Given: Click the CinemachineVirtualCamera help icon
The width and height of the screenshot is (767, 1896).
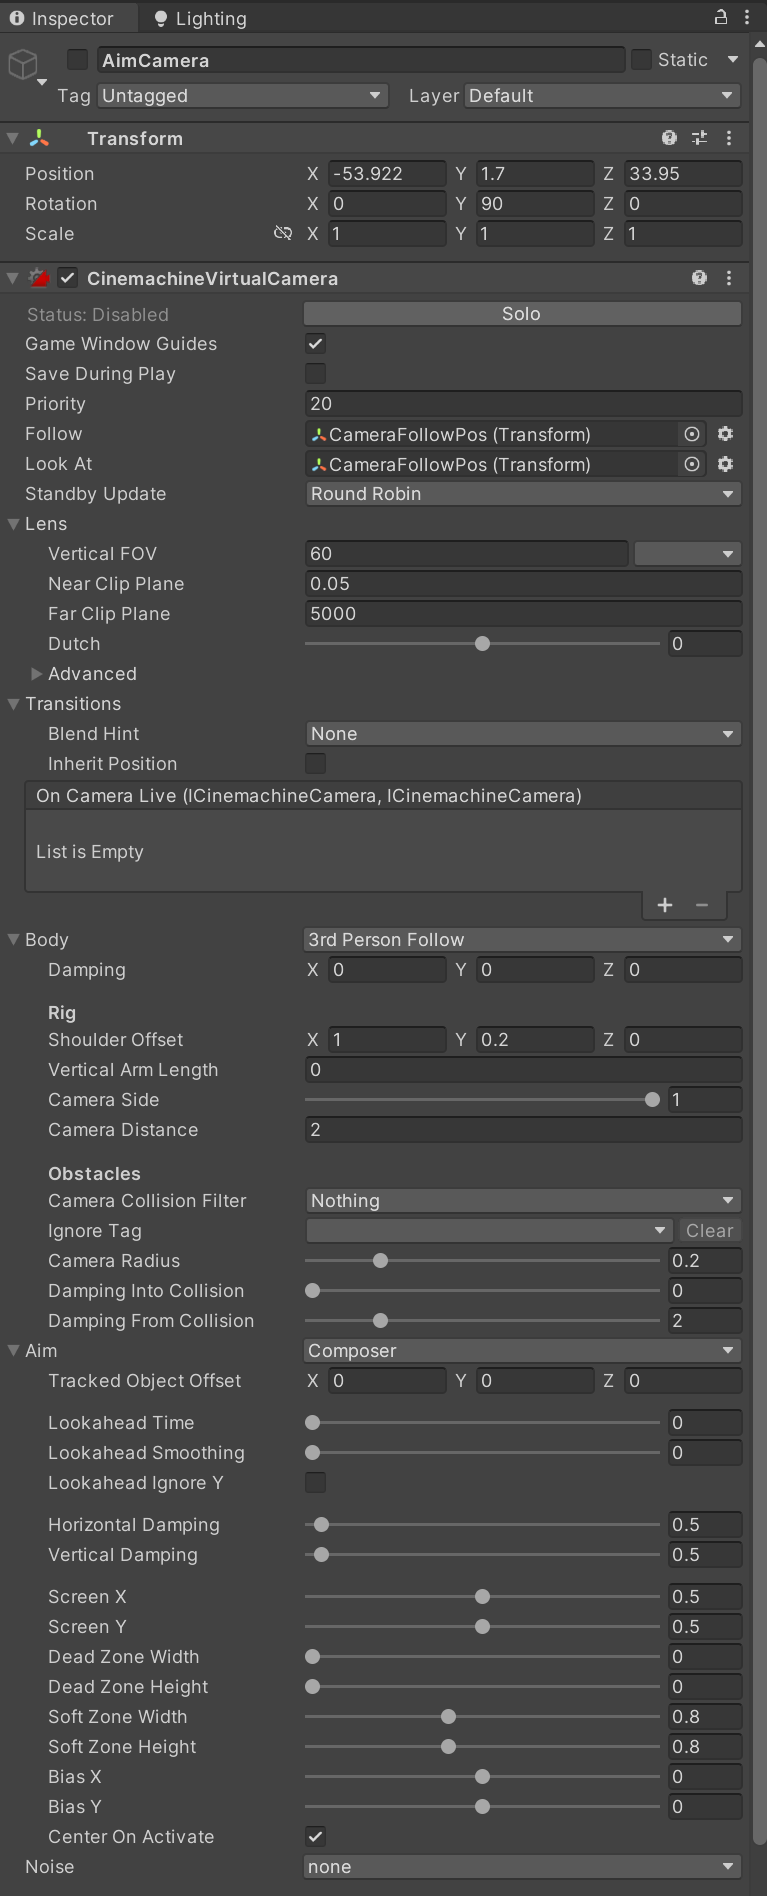Looking at the screenshot, I should (698, 278).
